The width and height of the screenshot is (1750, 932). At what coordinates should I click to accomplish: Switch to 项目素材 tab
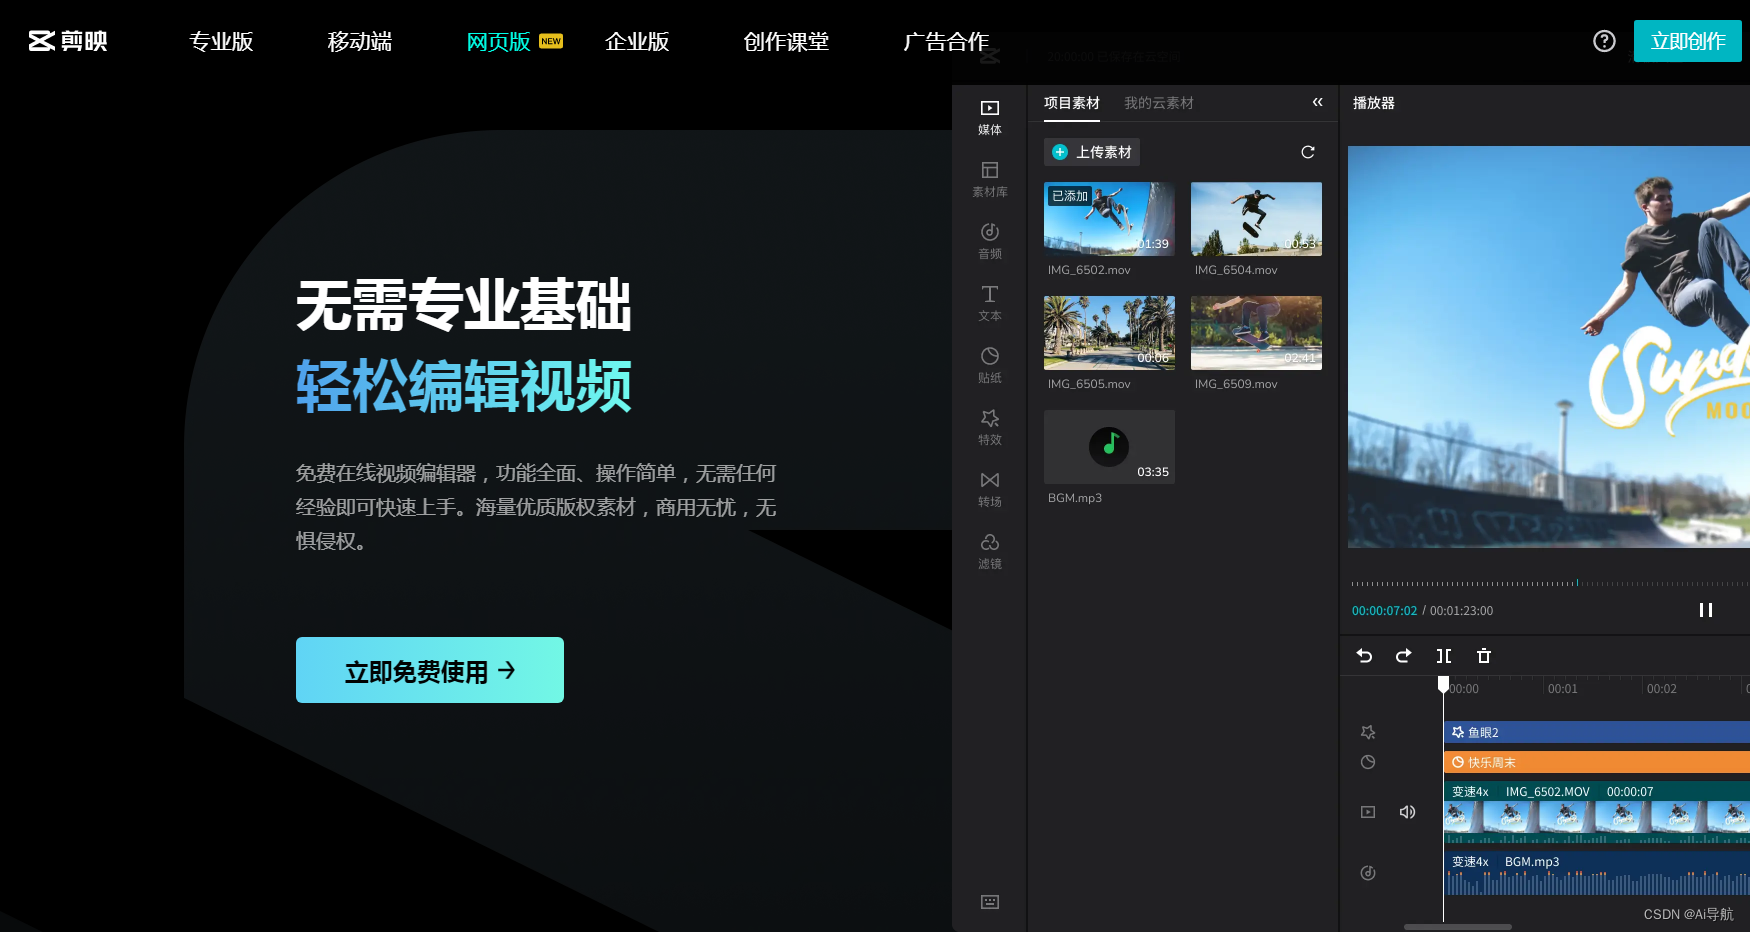point(1072,103)
